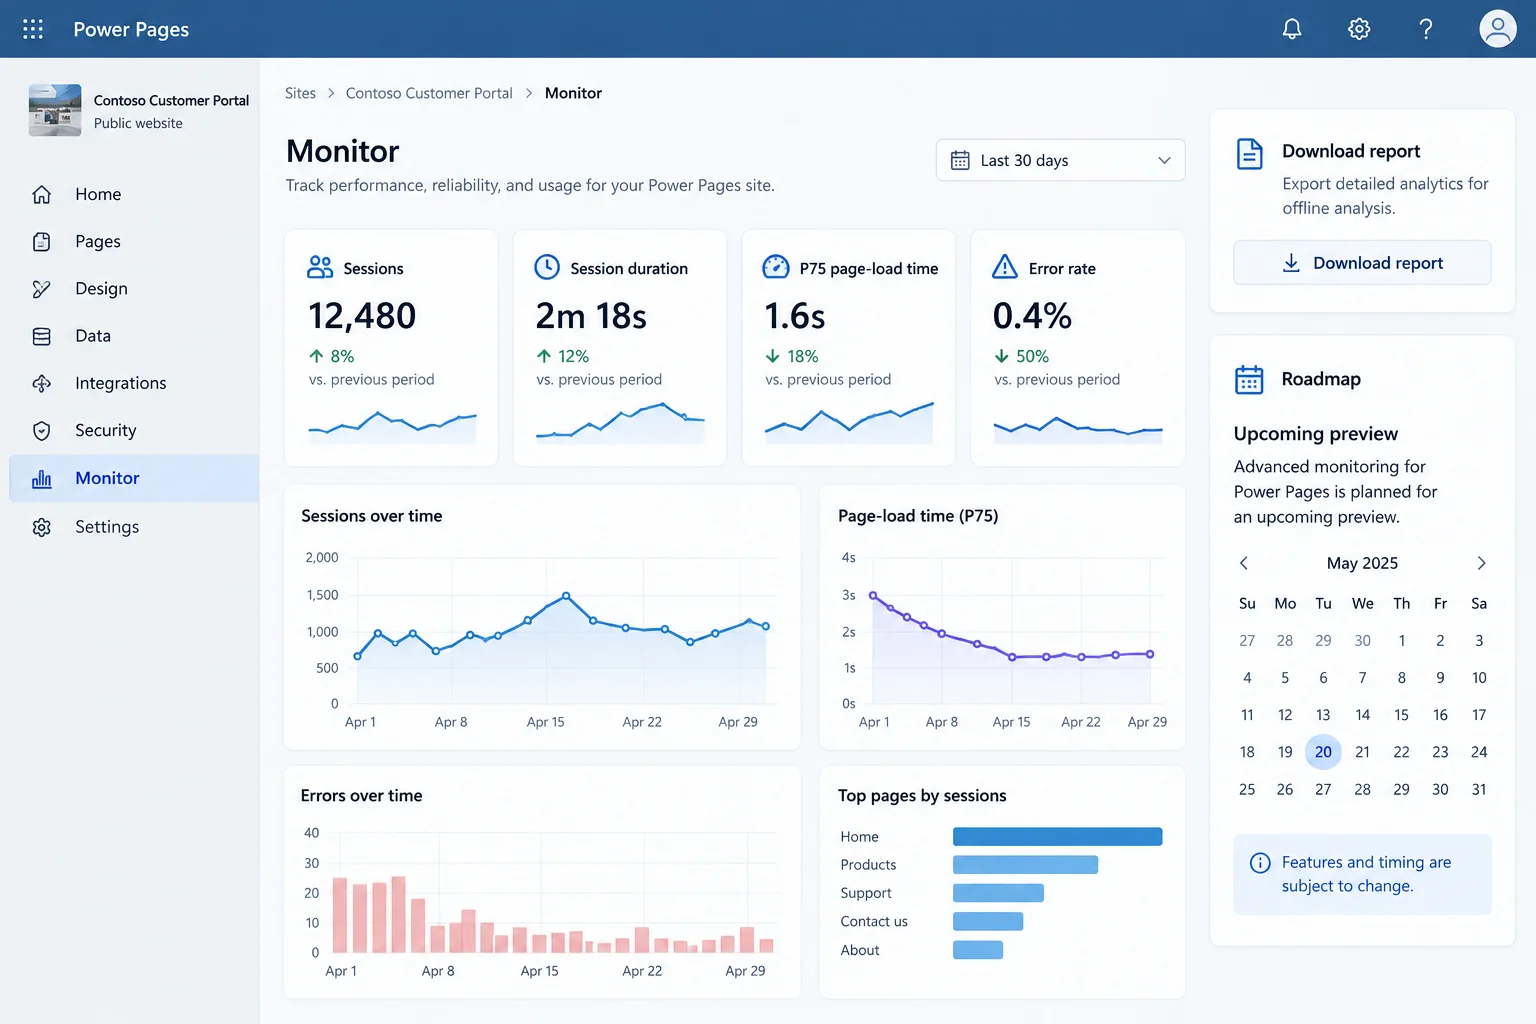Image resolution: width=1536 pixels, height=1024 pixels.
Task: Click the Upcoming preview heading
Action: point(1316,434)
